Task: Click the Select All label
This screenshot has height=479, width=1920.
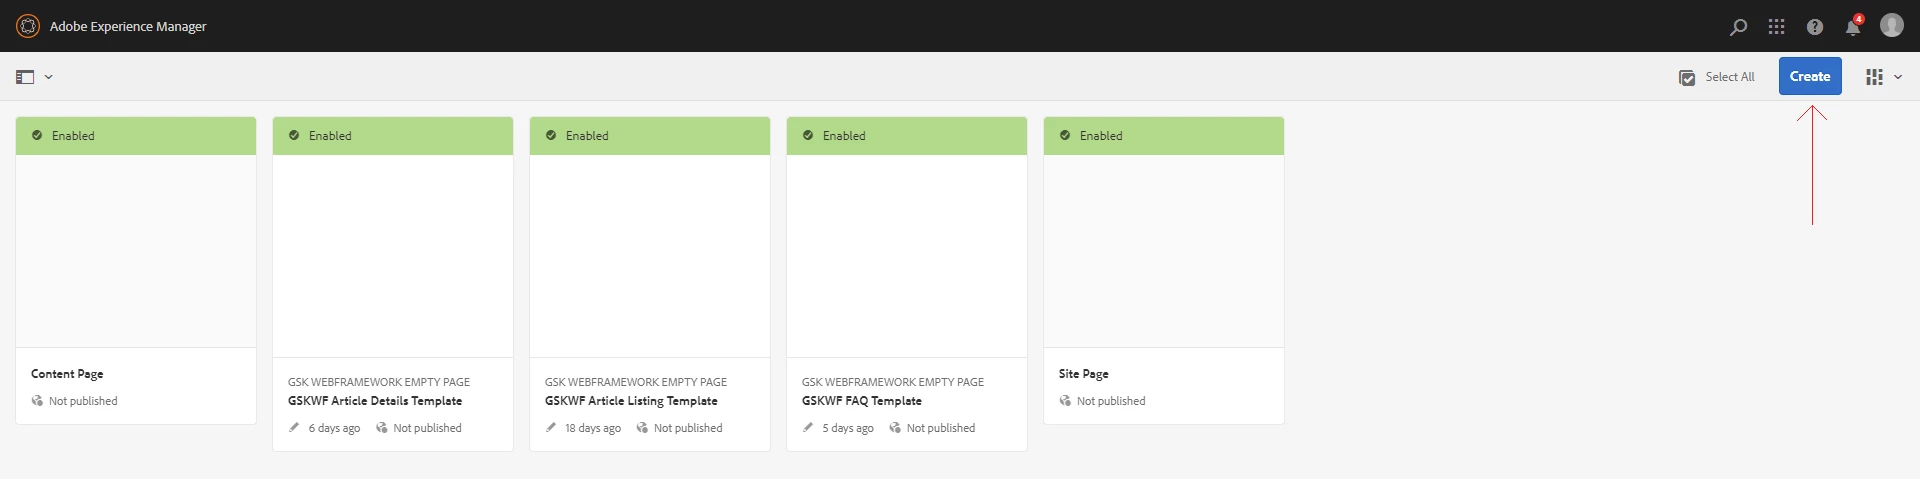Action: (x=1730, y=77)
